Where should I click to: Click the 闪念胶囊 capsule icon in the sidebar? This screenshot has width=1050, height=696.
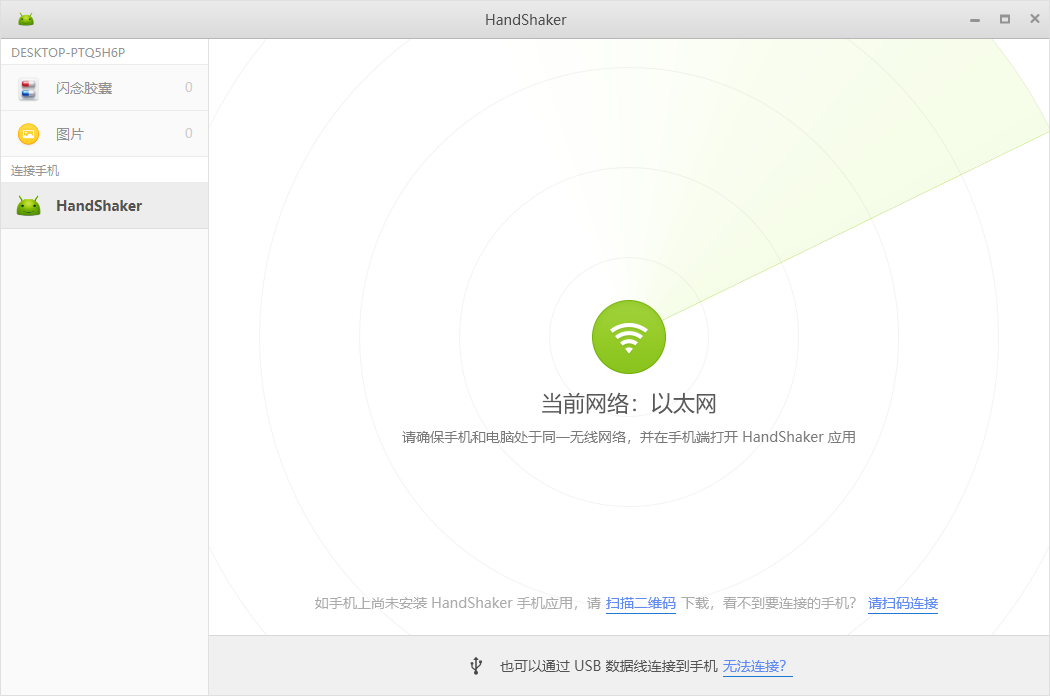[28, 88]
